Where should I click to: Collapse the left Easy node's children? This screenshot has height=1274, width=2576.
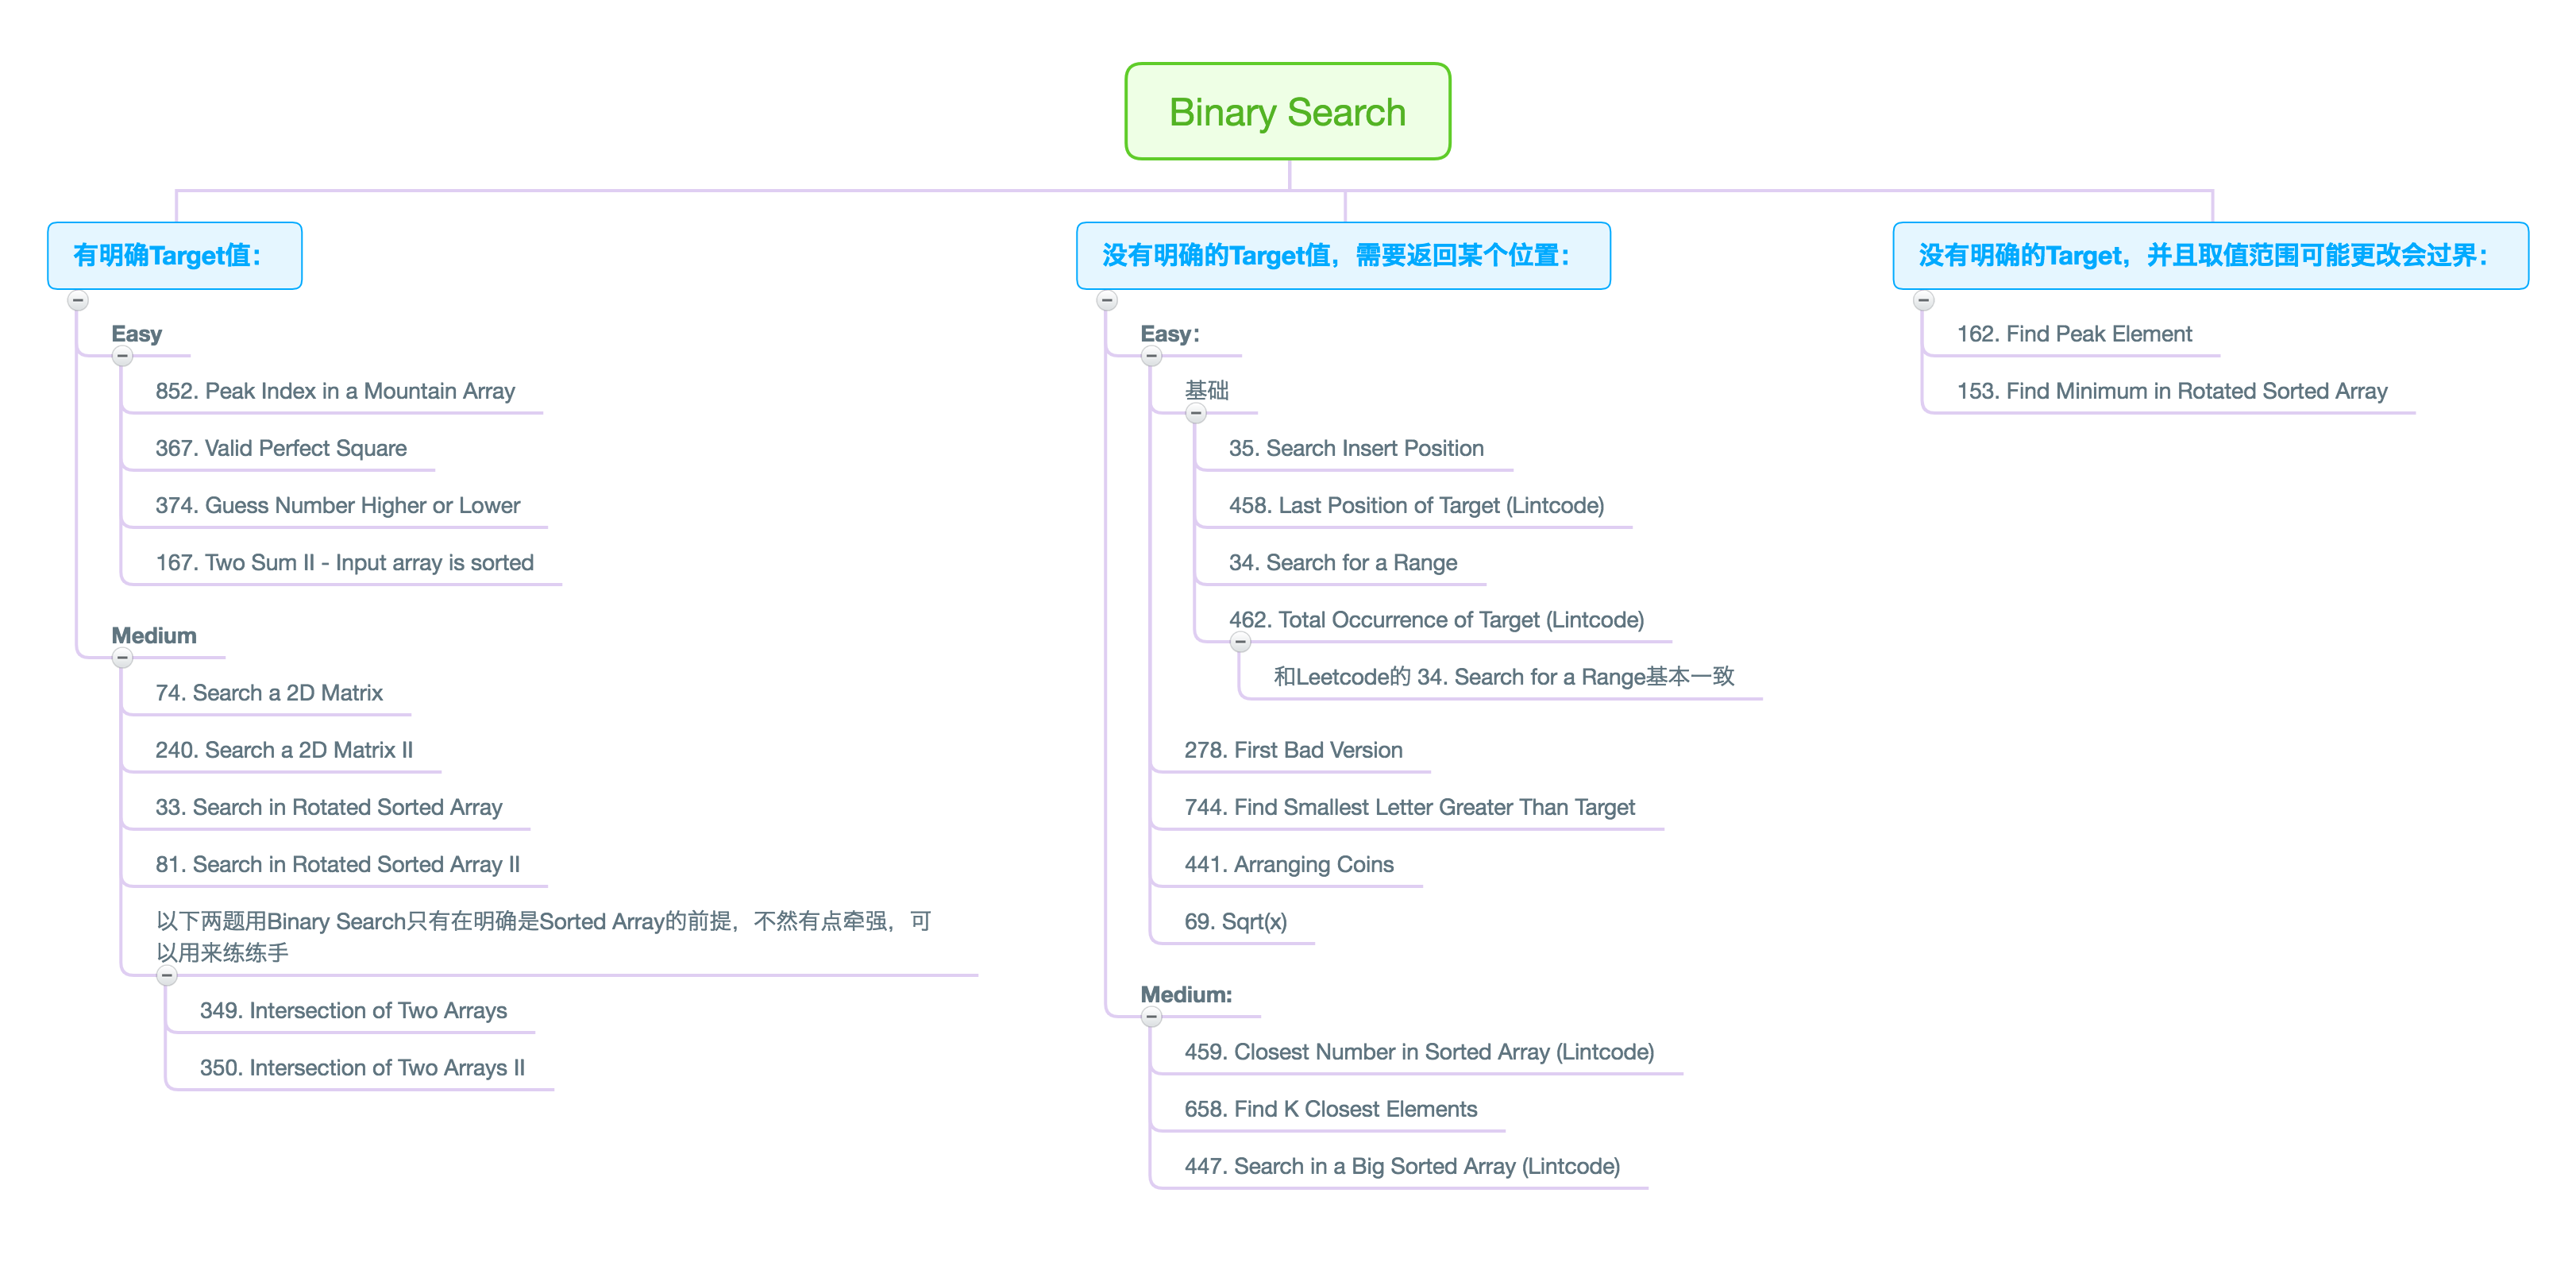(122, 356)
